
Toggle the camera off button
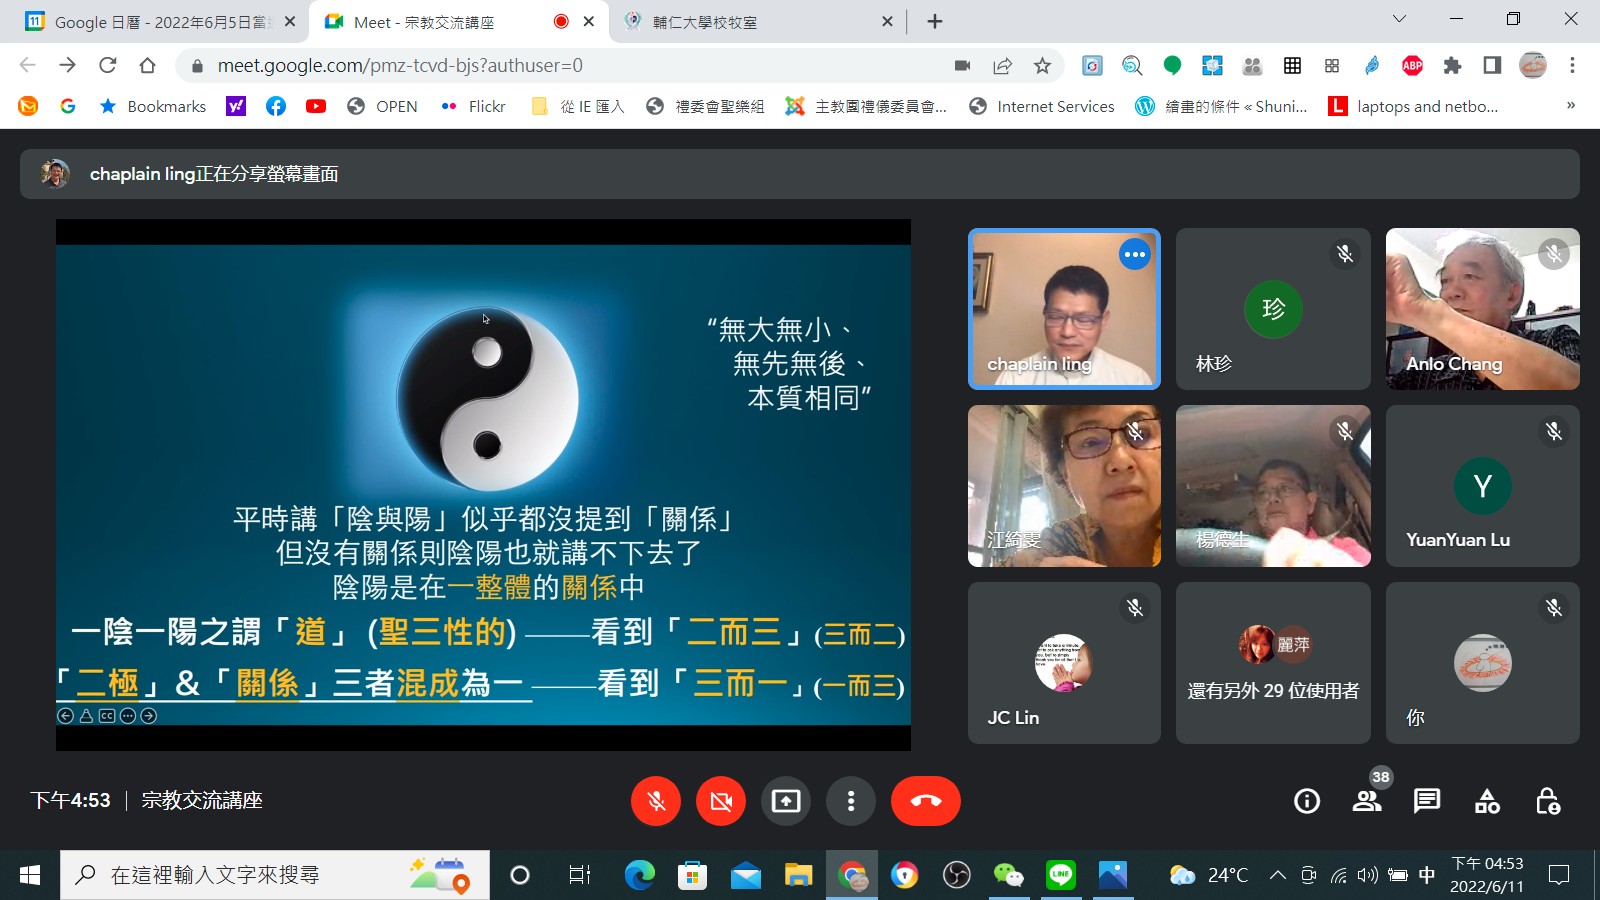pyautogui.click(x=721, y=801)
